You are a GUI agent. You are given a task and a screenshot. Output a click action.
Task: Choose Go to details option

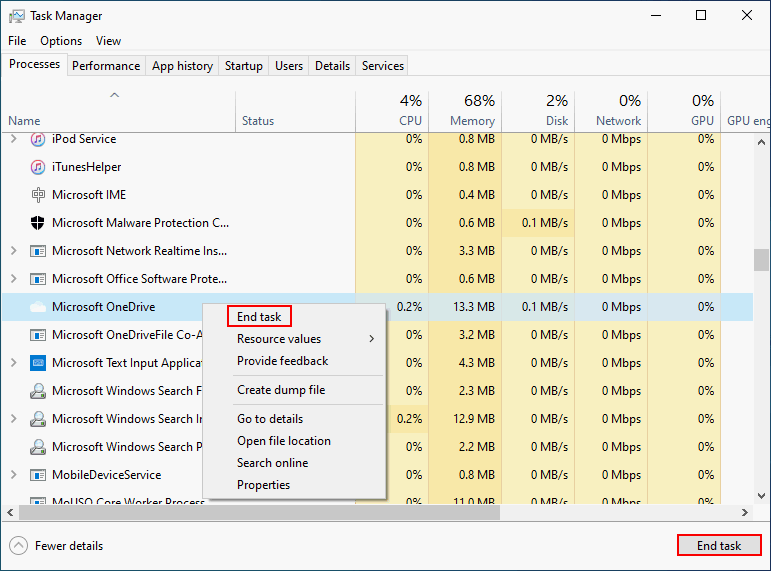click(x=270, y=419)
